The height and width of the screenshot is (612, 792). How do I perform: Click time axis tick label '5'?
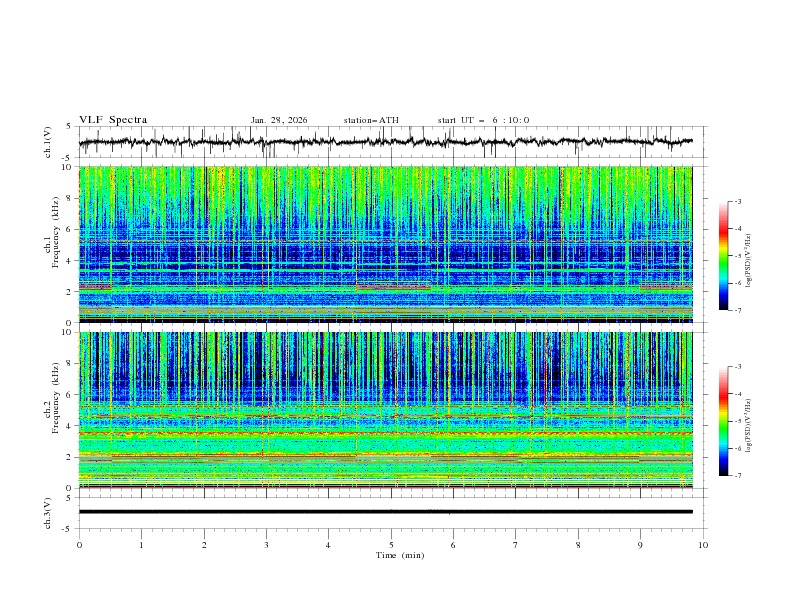pyautogui.click(x=391, y=545)
